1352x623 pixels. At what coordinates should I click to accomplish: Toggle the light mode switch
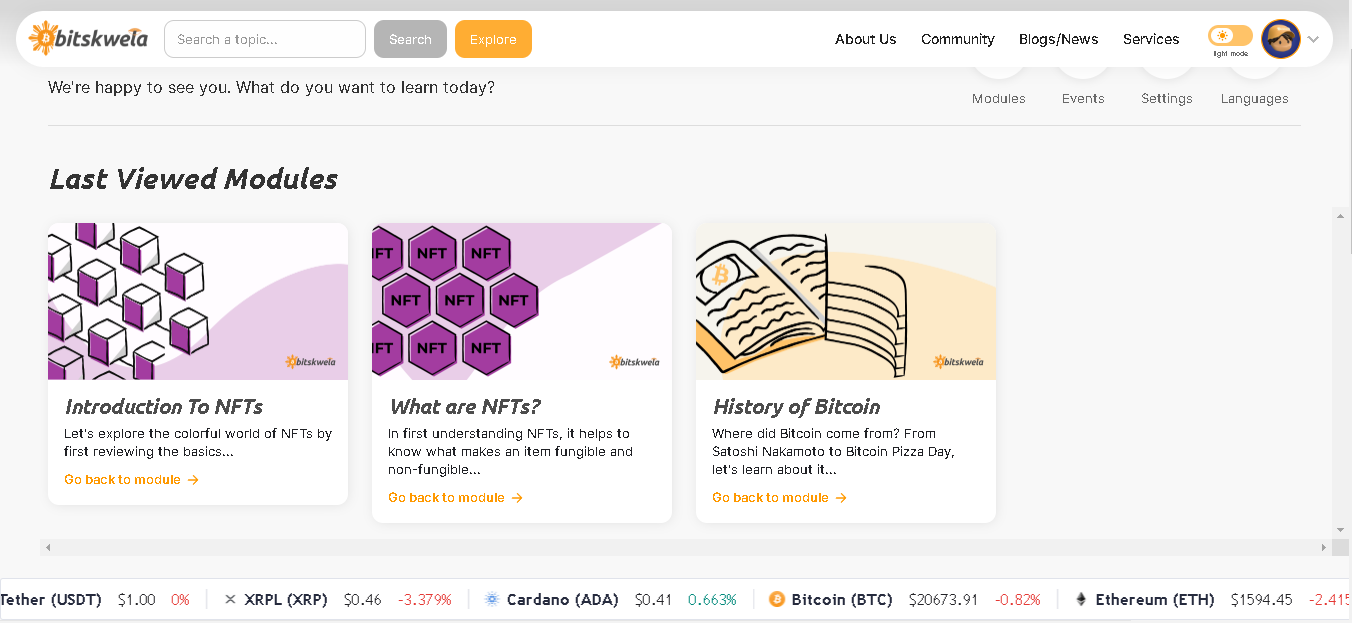coord(1230,36)
